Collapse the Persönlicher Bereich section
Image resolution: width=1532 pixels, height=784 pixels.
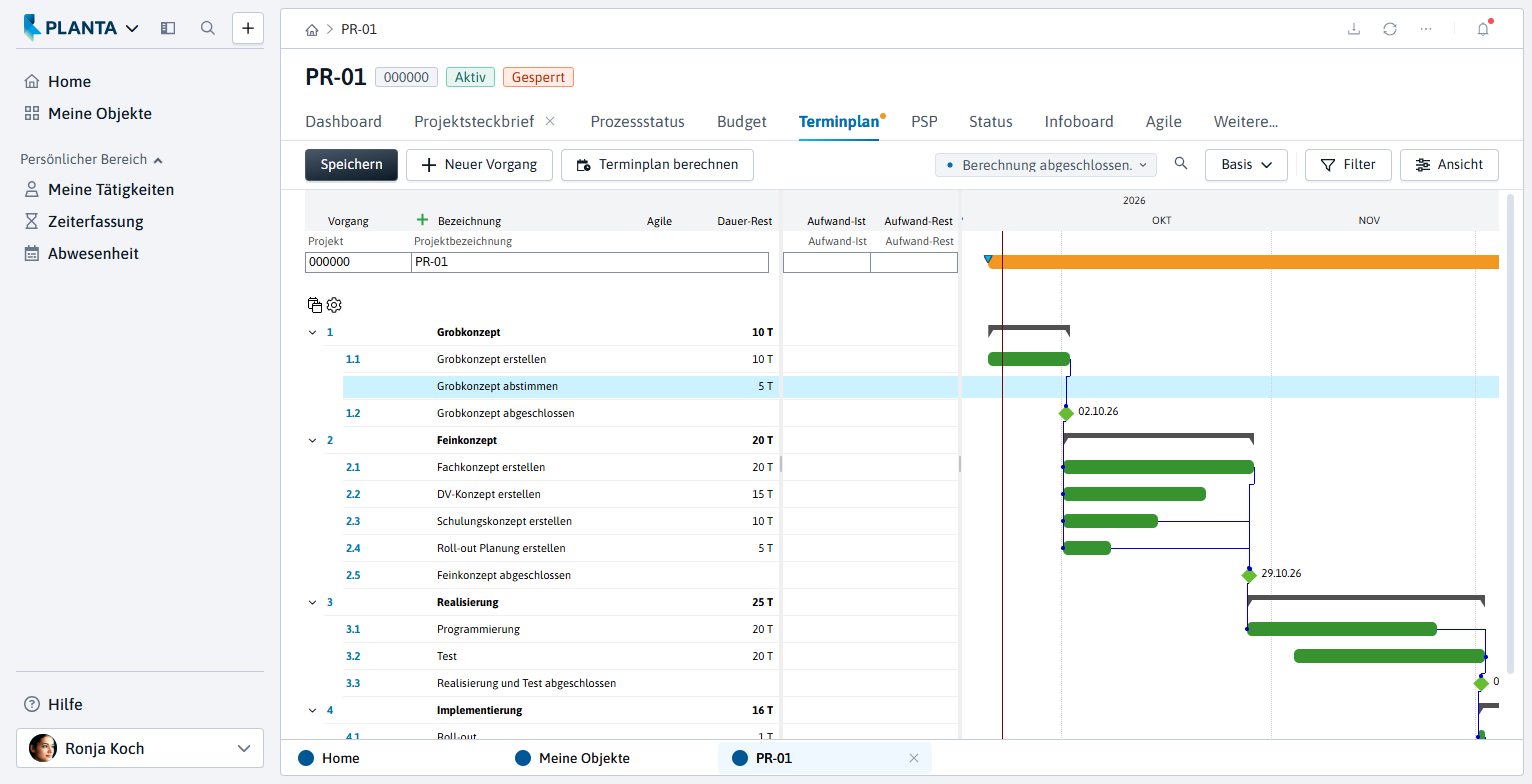point(158,159)
